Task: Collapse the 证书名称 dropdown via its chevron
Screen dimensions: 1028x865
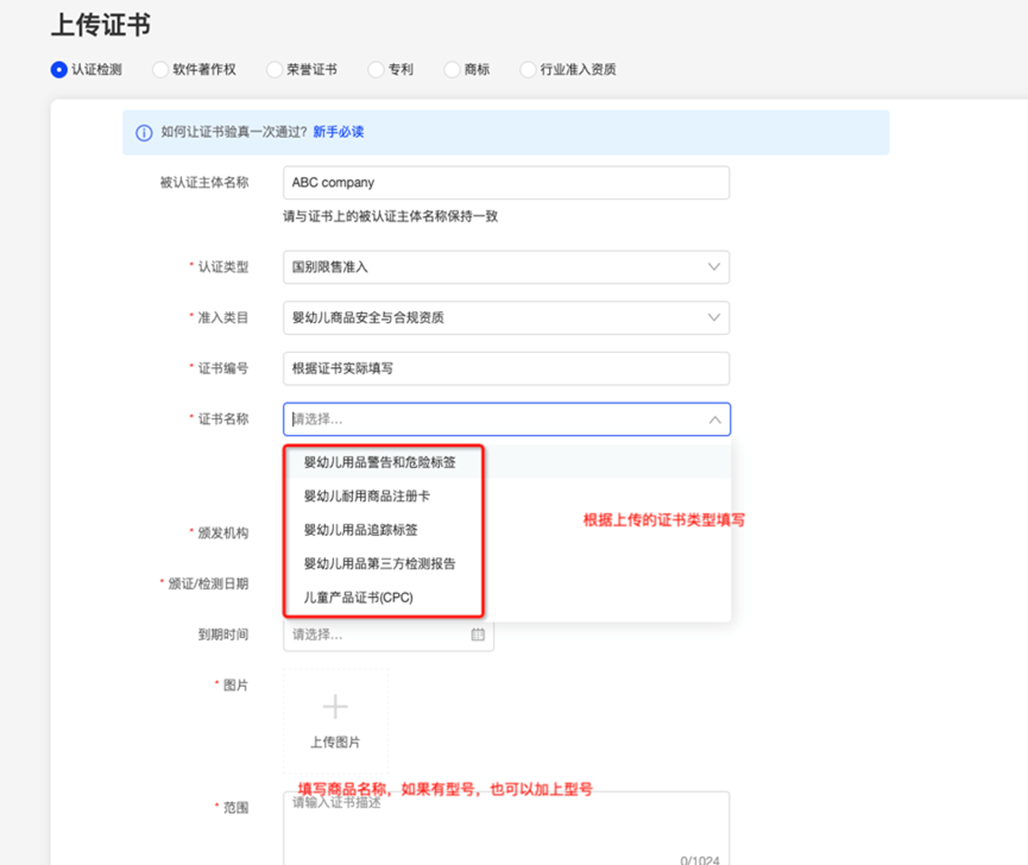Action: click(715, 419)
